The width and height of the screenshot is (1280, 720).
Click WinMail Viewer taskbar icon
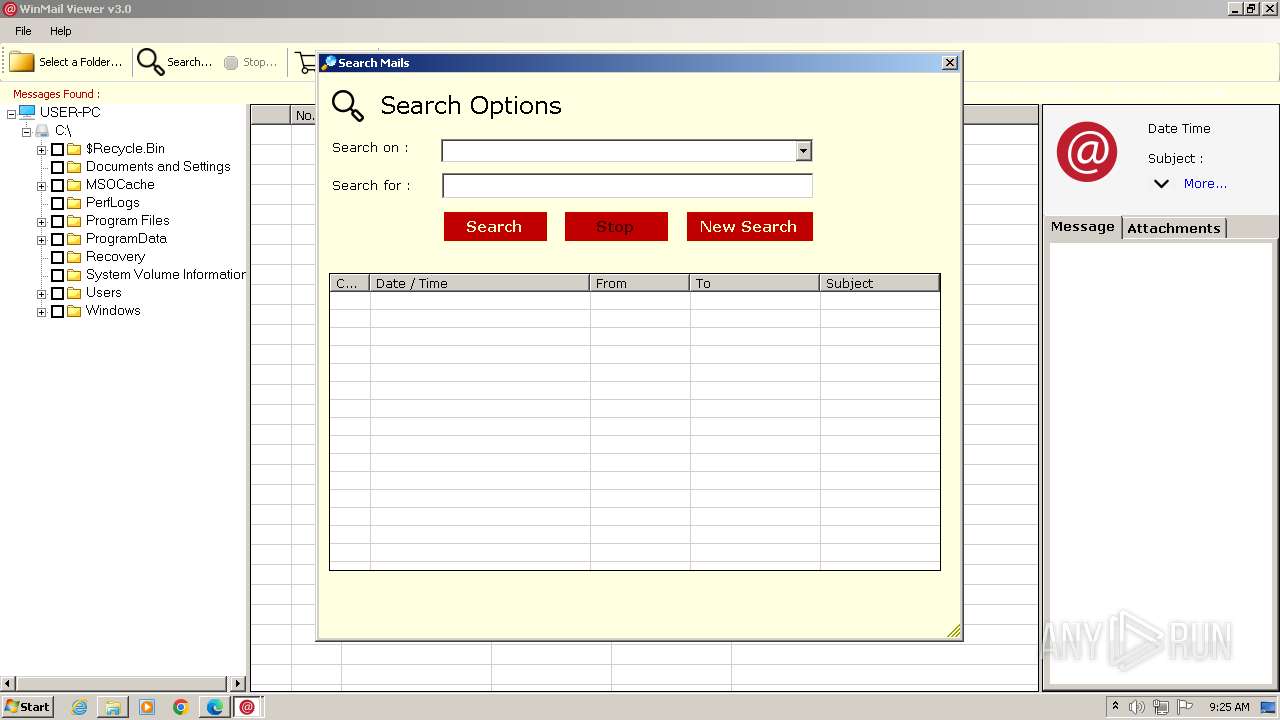point(247,707)
